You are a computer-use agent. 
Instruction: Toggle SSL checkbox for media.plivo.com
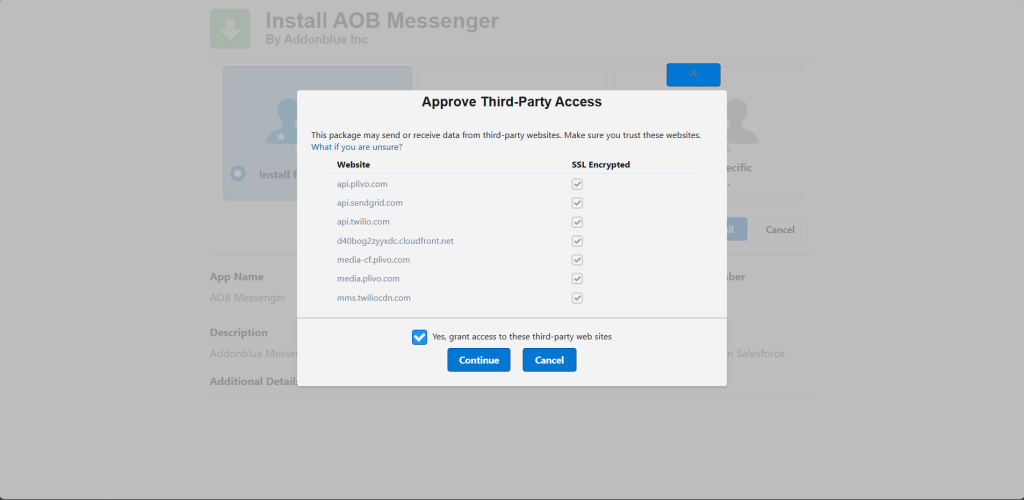pos(577,279)
